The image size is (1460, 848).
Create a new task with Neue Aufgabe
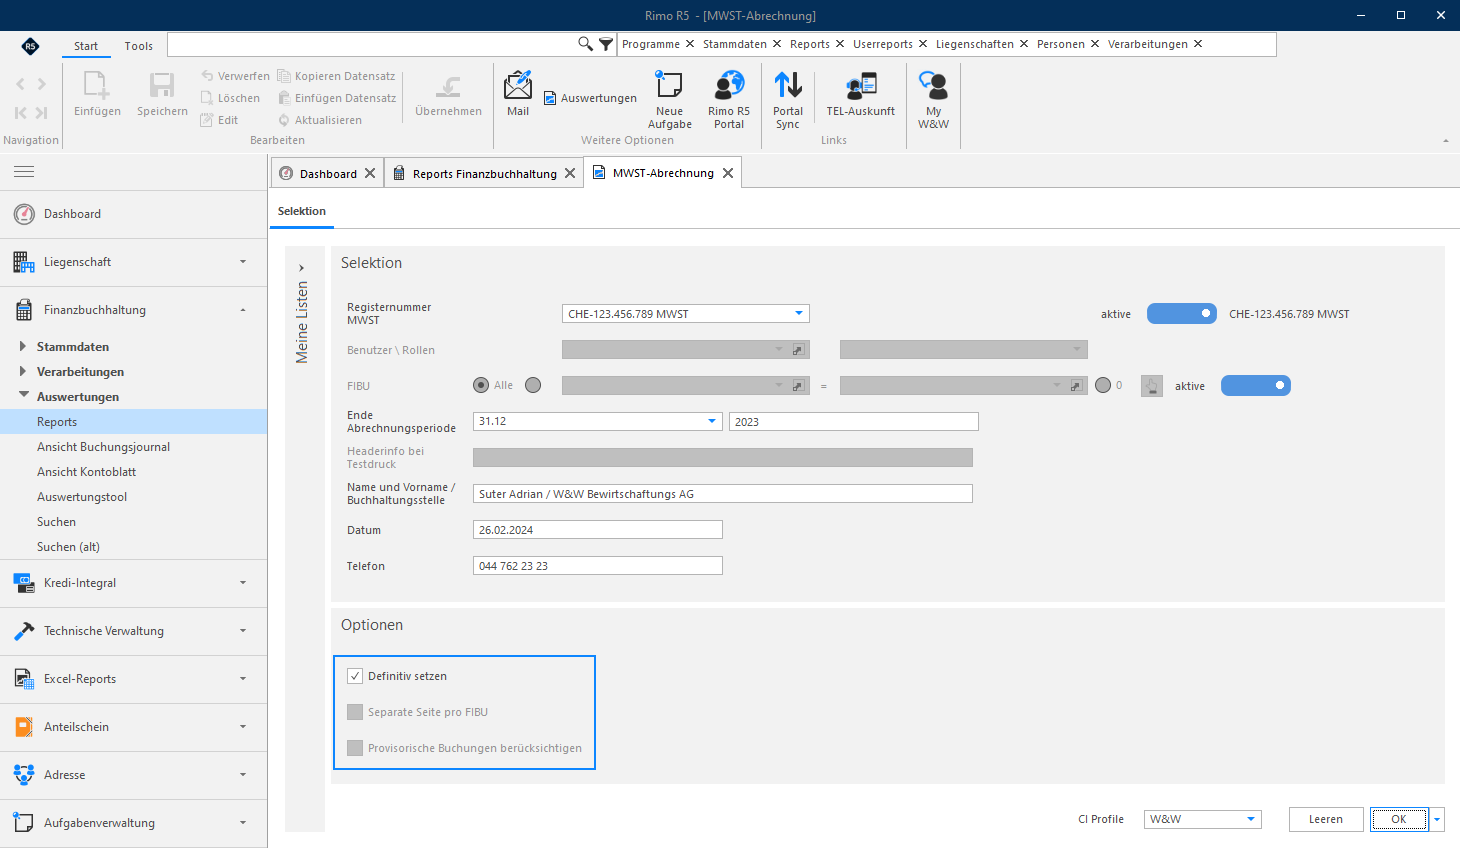(669, 100)
